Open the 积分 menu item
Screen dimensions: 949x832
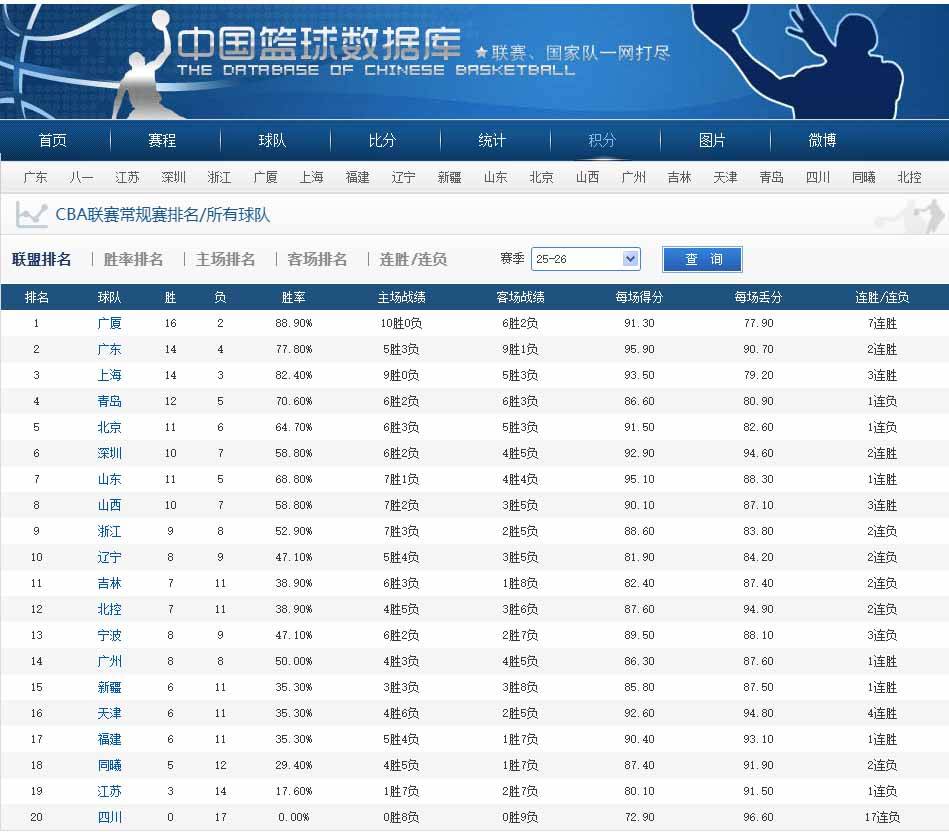coord(600,141)
